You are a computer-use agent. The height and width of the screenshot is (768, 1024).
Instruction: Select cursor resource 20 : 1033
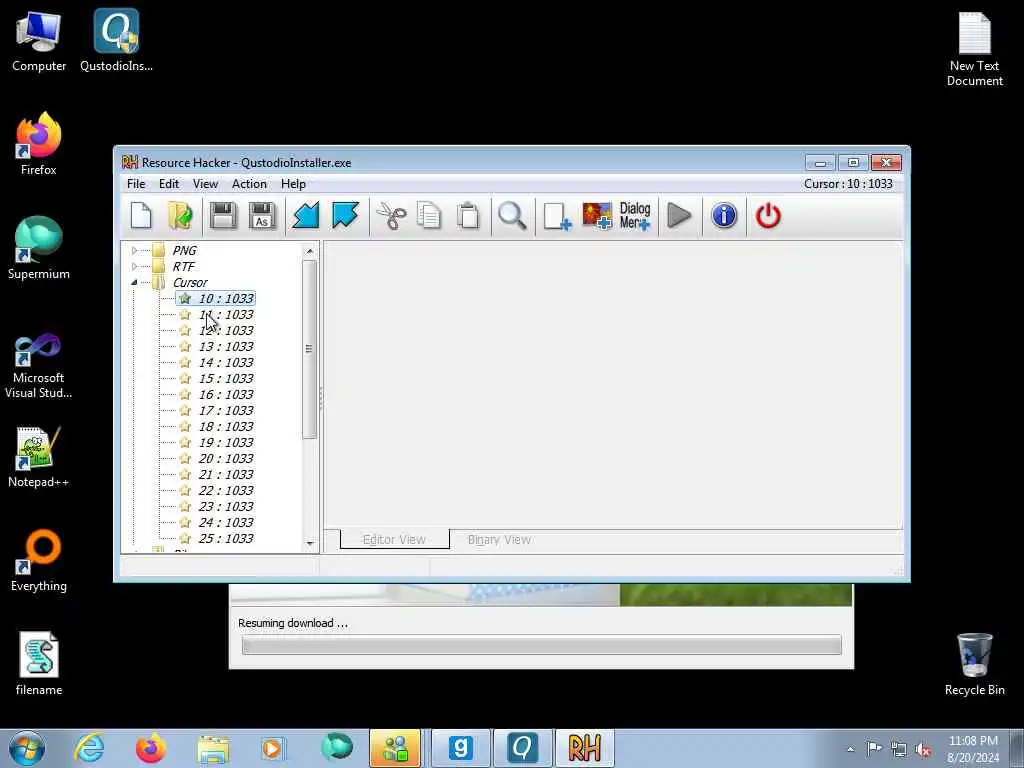point(225,458)
